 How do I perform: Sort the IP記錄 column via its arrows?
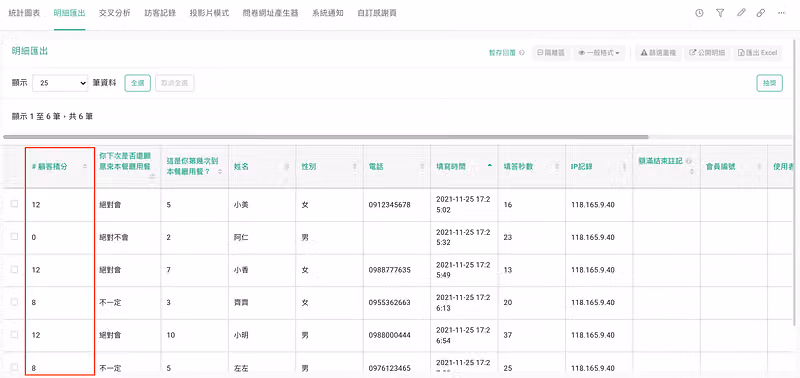(x=624, y=167)
